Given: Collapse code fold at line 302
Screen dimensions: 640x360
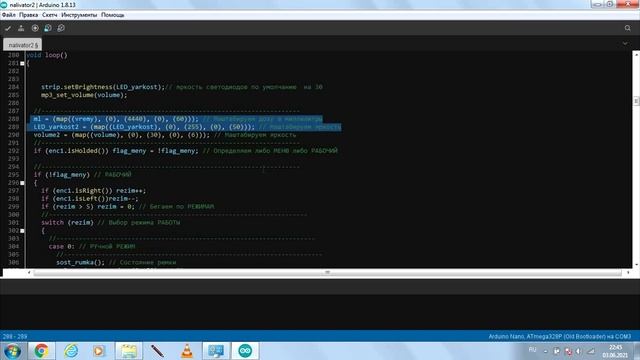Looking at the screenshot, I should (22, 231).
